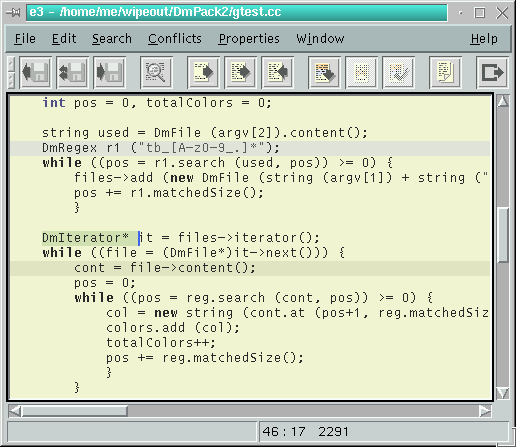Click the exit arrow icon at toolbar end
Viewport: 516px width, 447px height.
(x=492, y=72)
